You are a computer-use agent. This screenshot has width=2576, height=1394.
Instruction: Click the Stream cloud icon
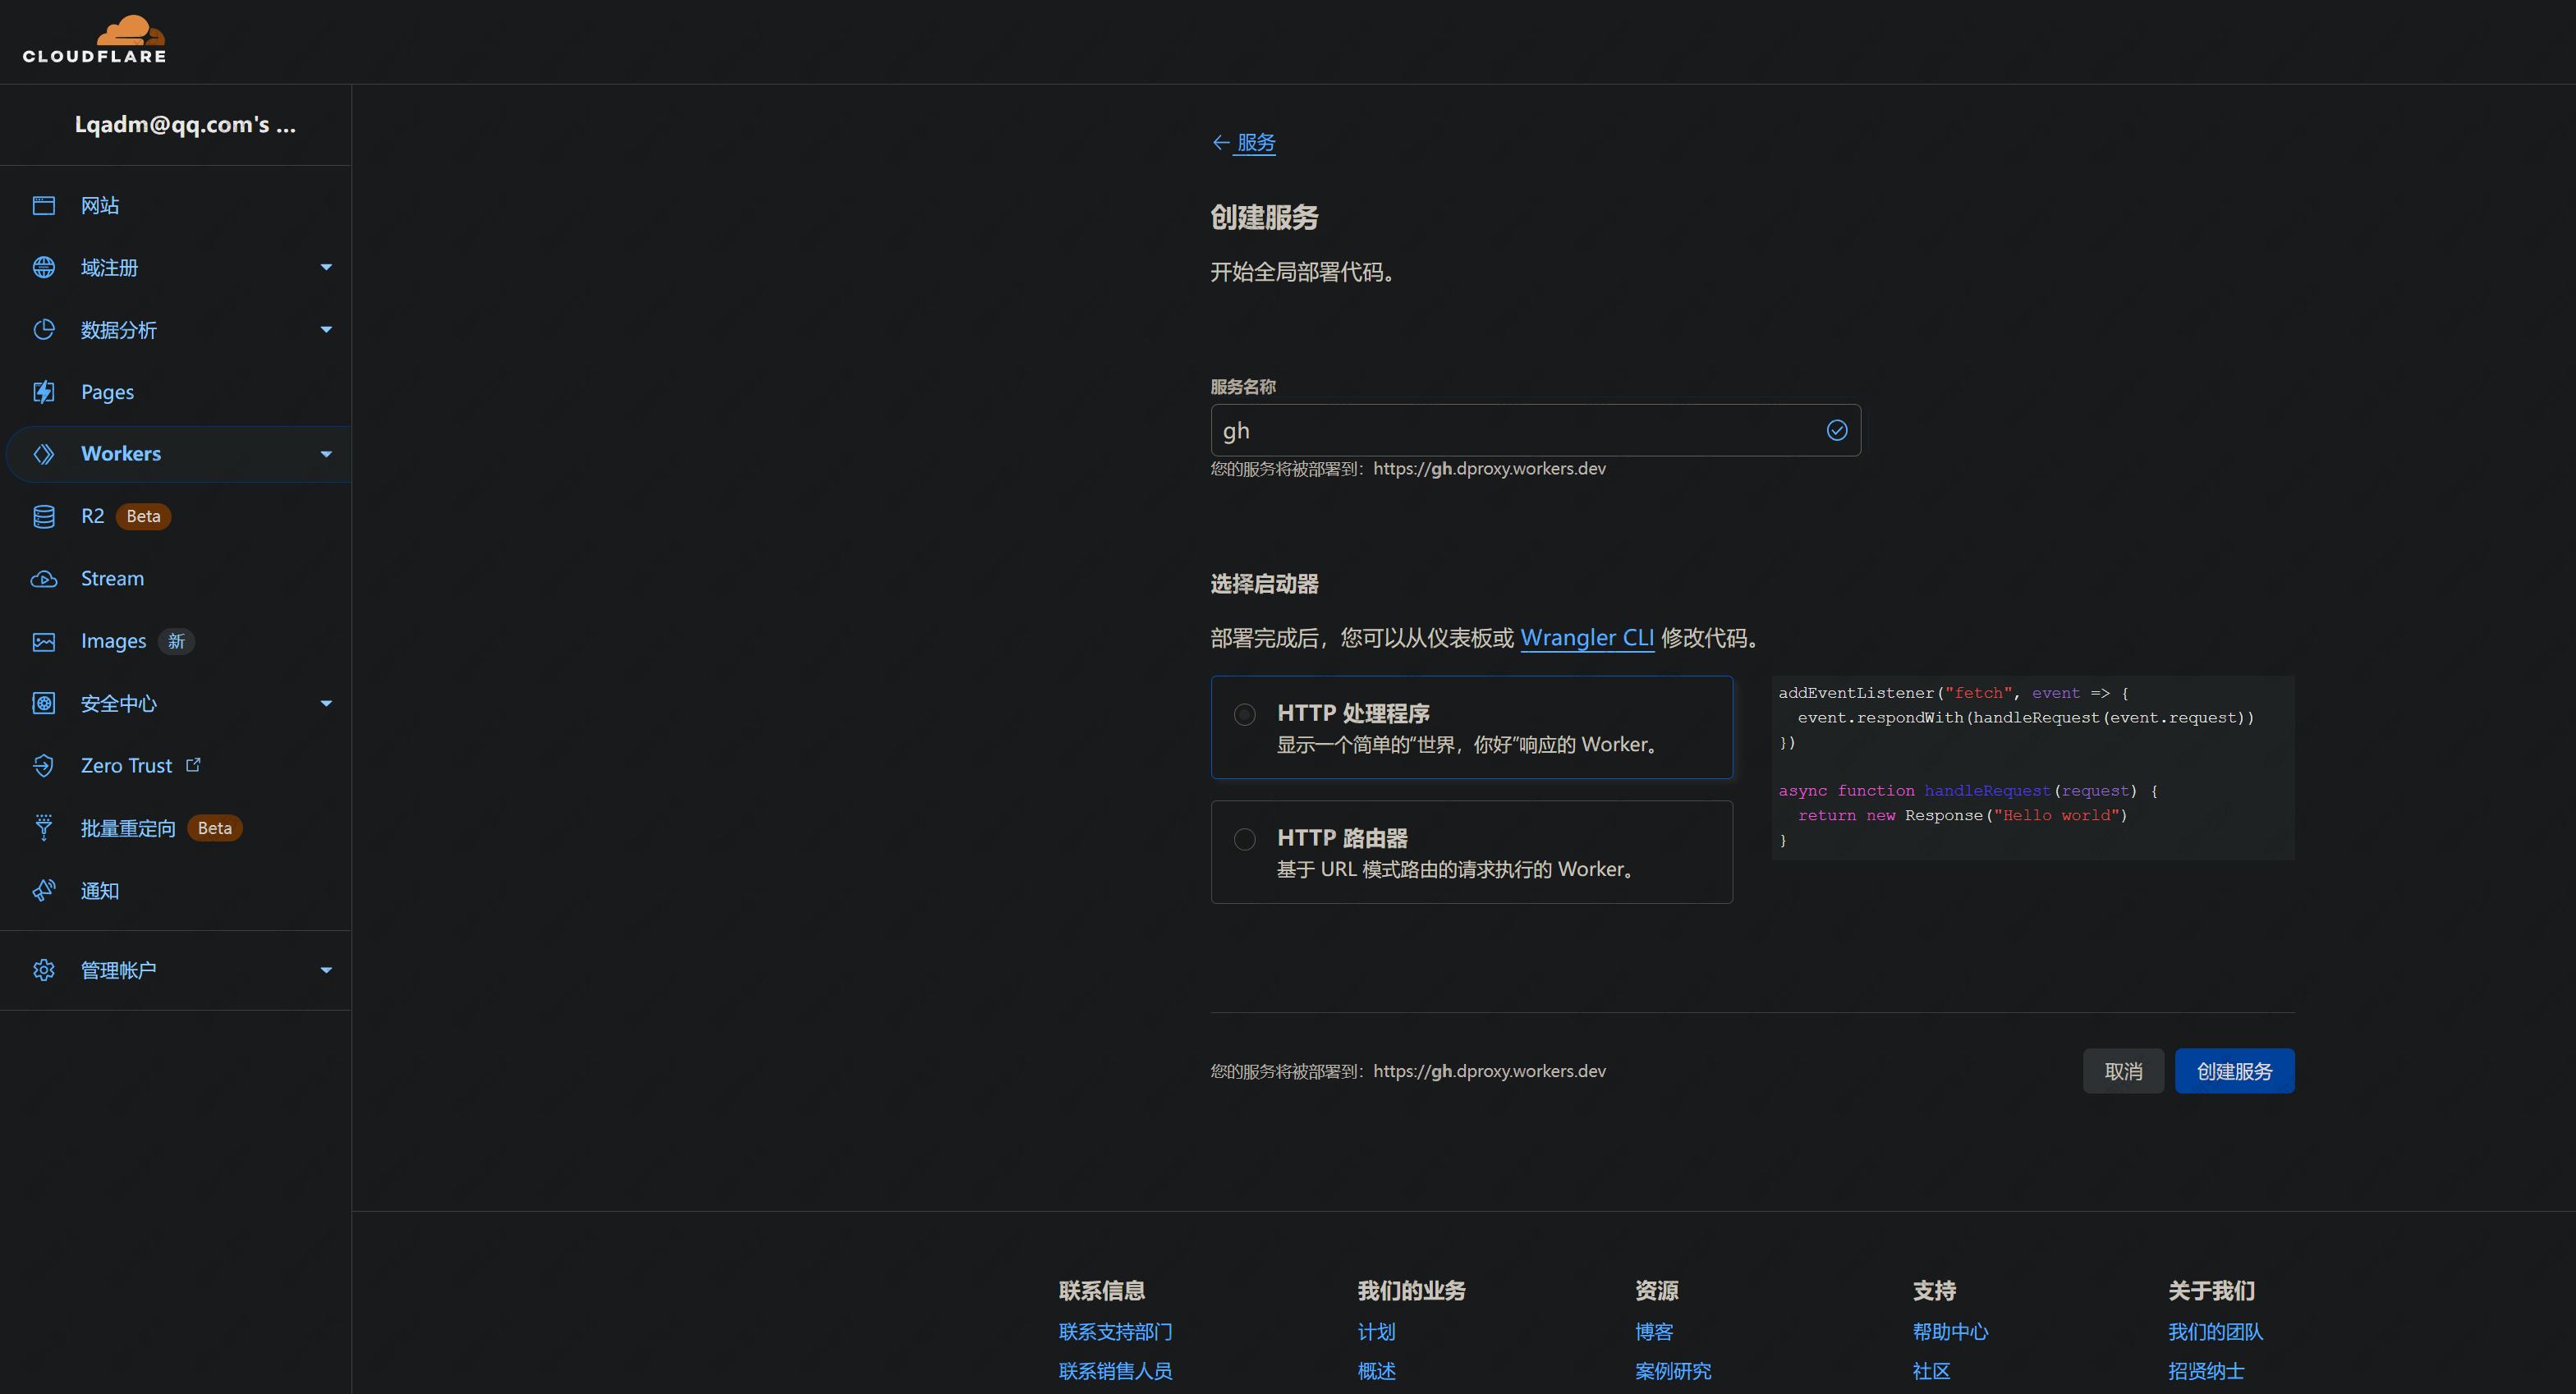point(44,579)
